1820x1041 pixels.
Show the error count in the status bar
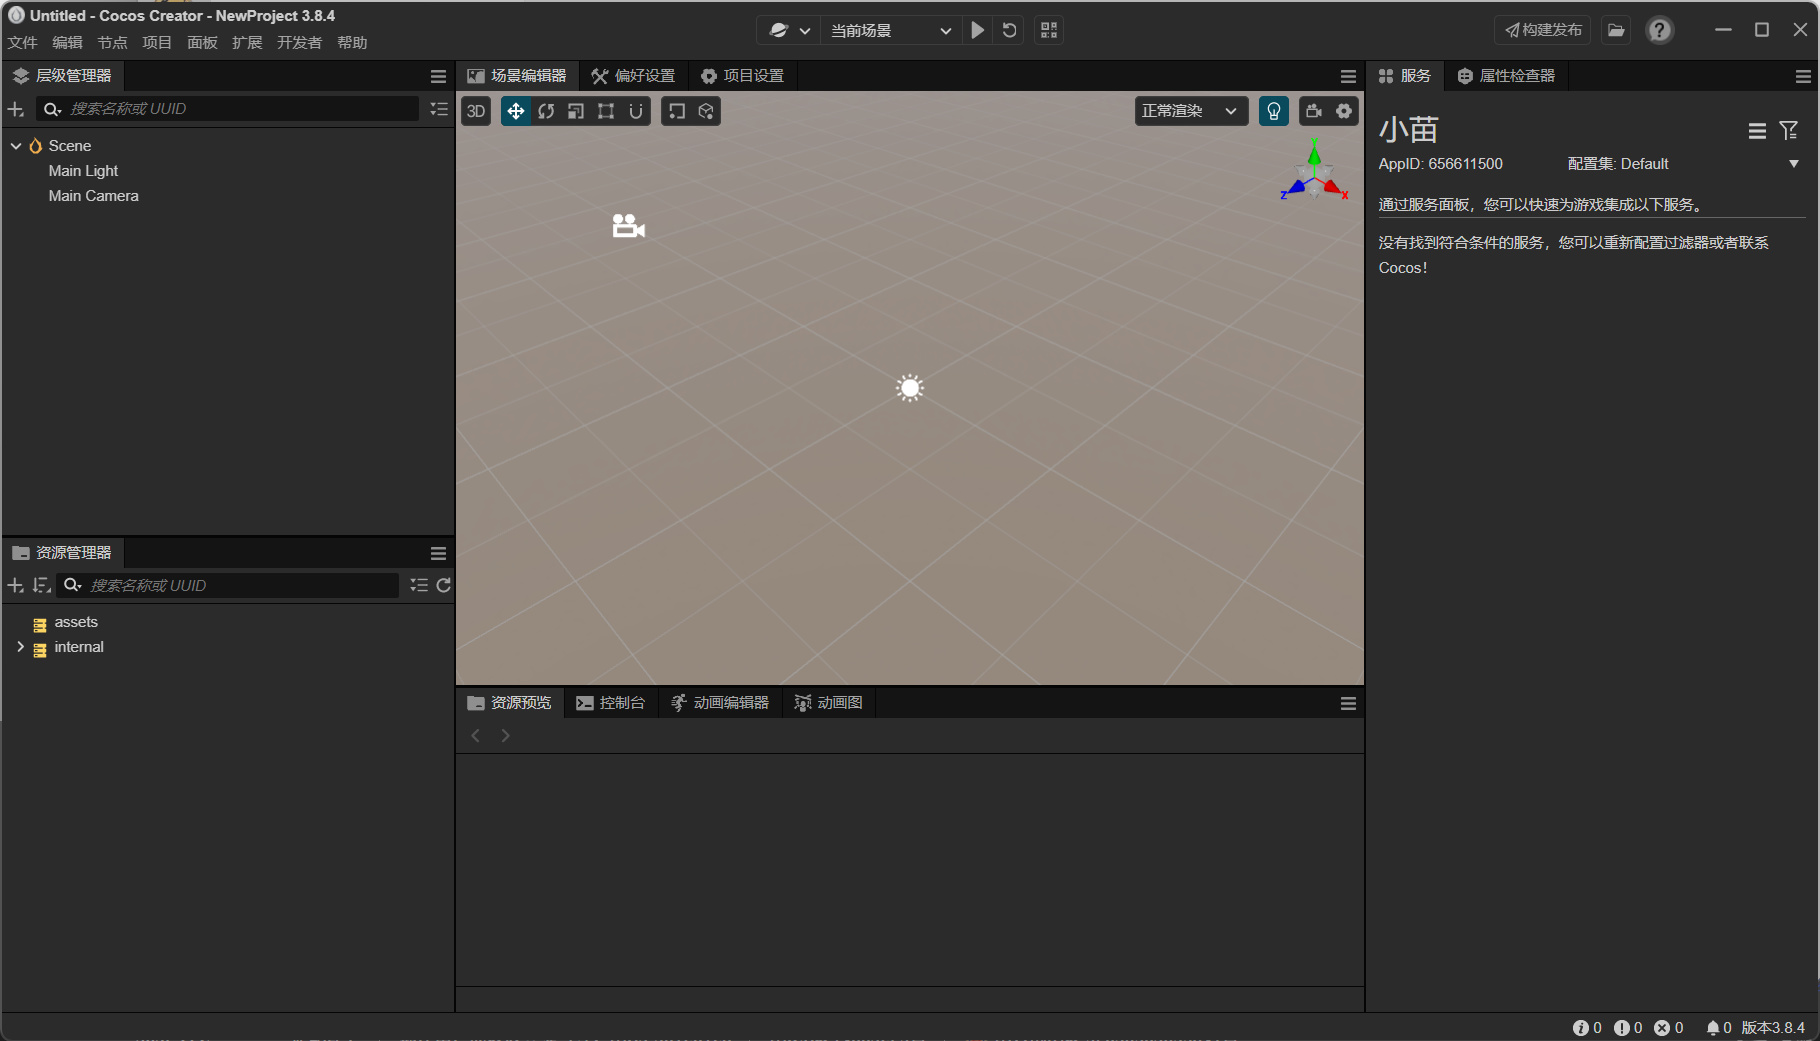[x=1669, y=1028]
